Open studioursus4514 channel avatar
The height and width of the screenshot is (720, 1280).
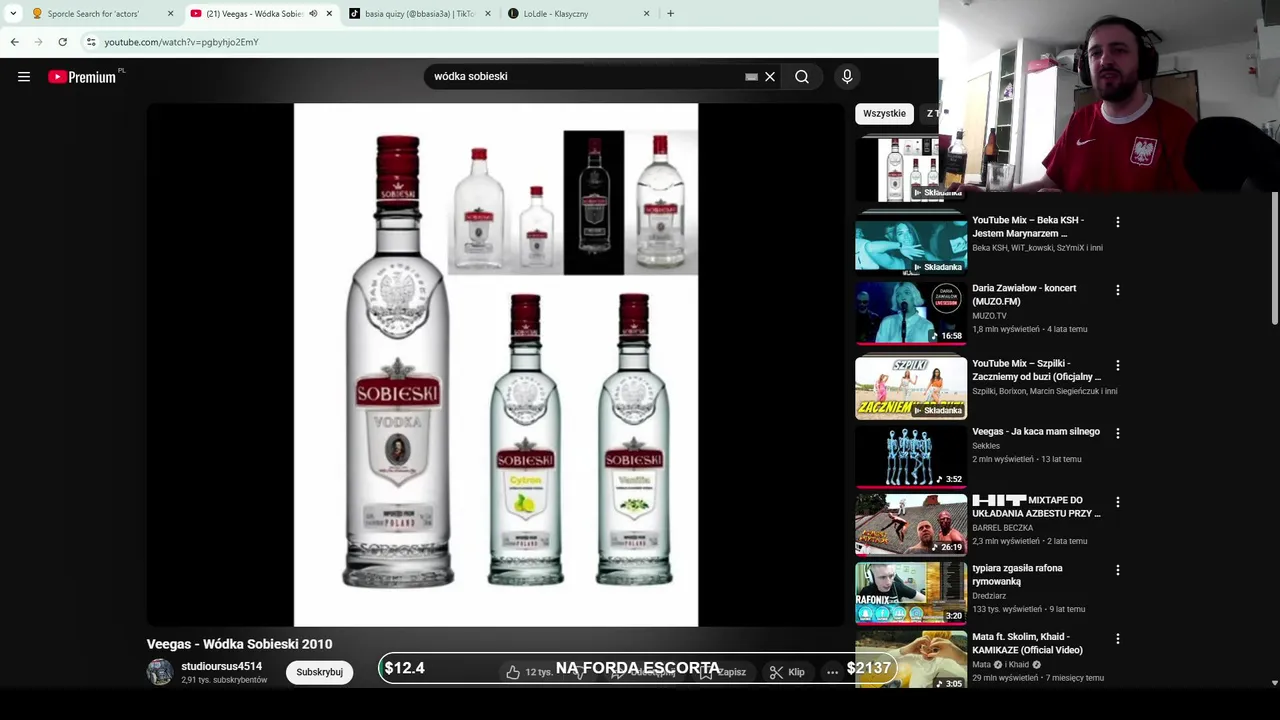coord(160,672)
